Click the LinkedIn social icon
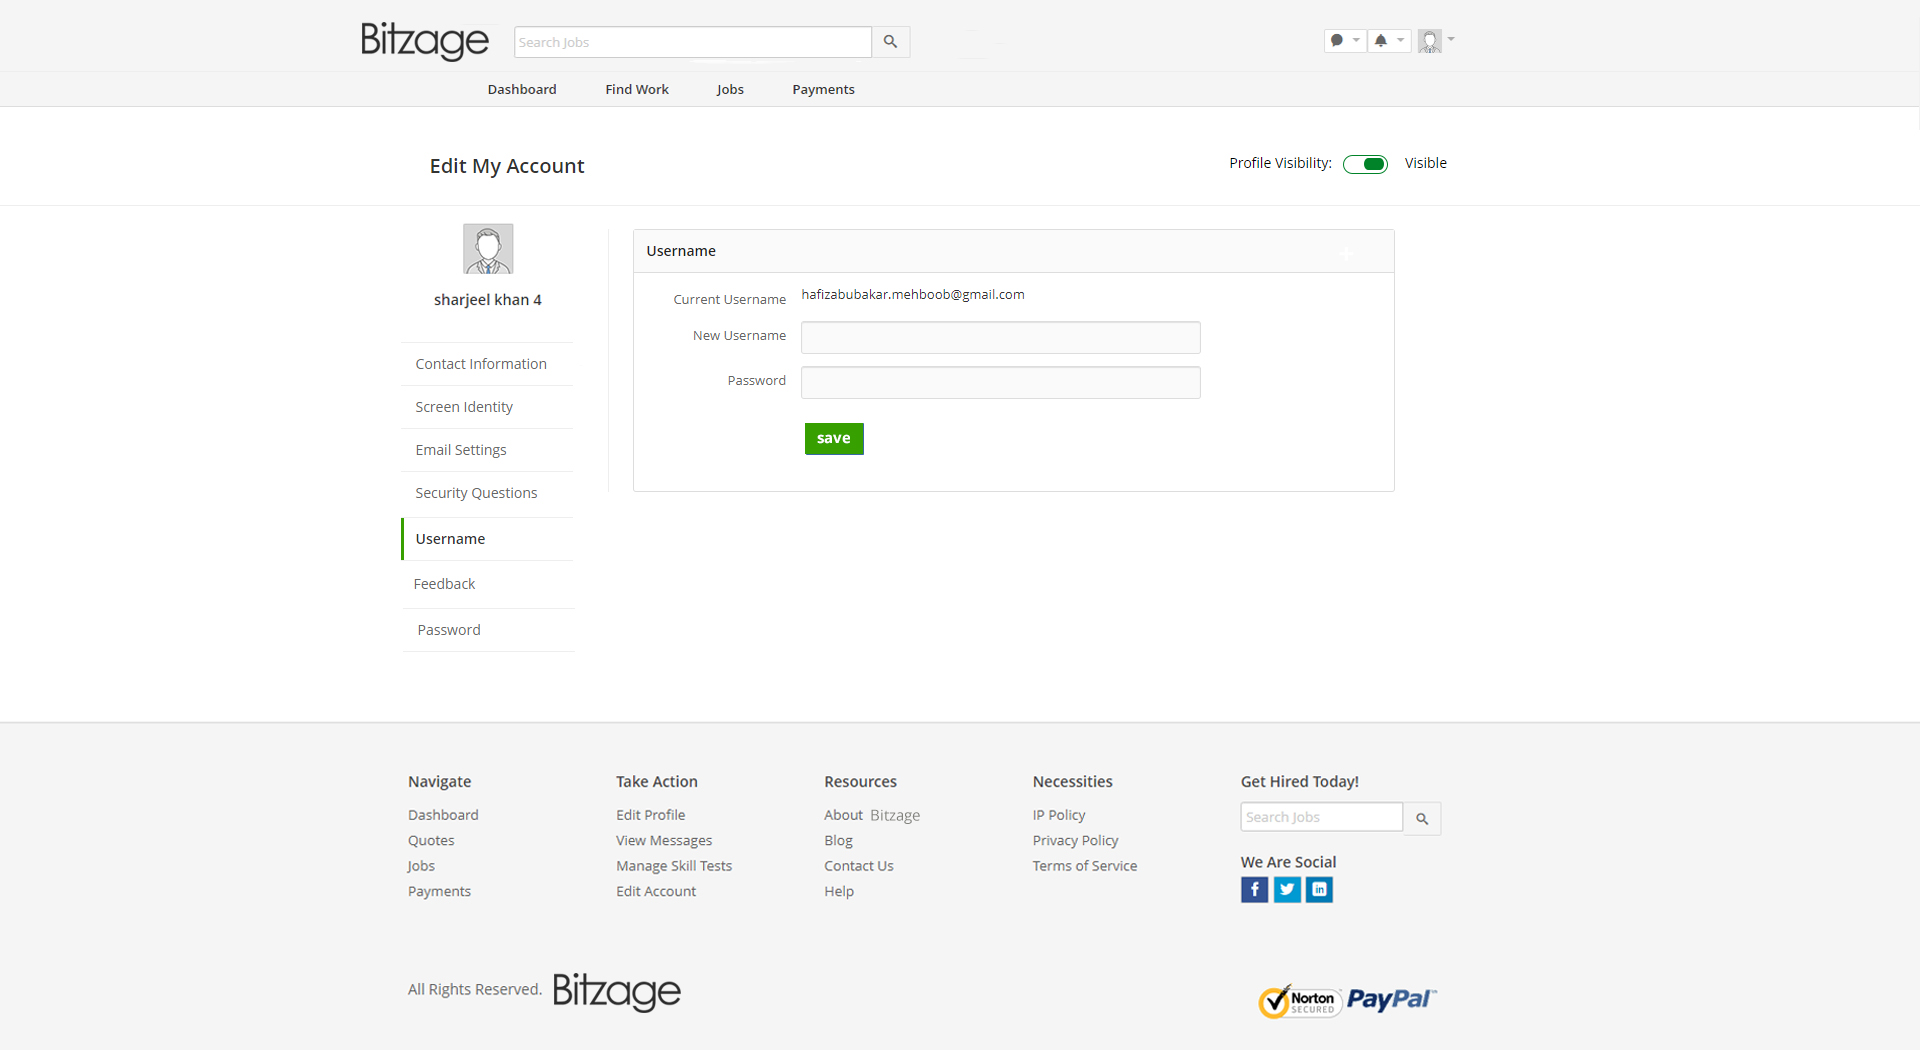 (1319, 889)
